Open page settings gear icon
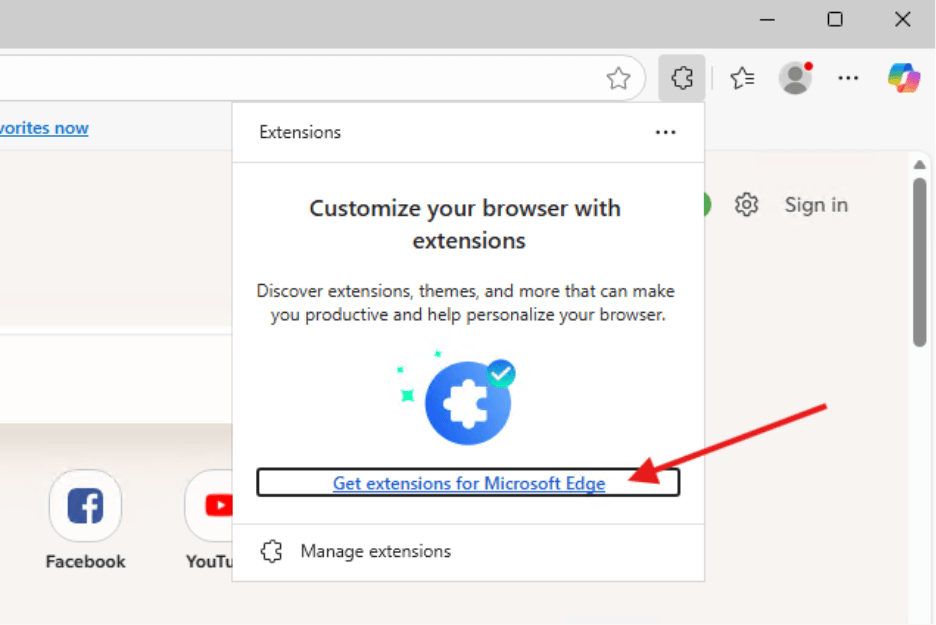This screenshot has height=625, width=936. tap(746, 205)
